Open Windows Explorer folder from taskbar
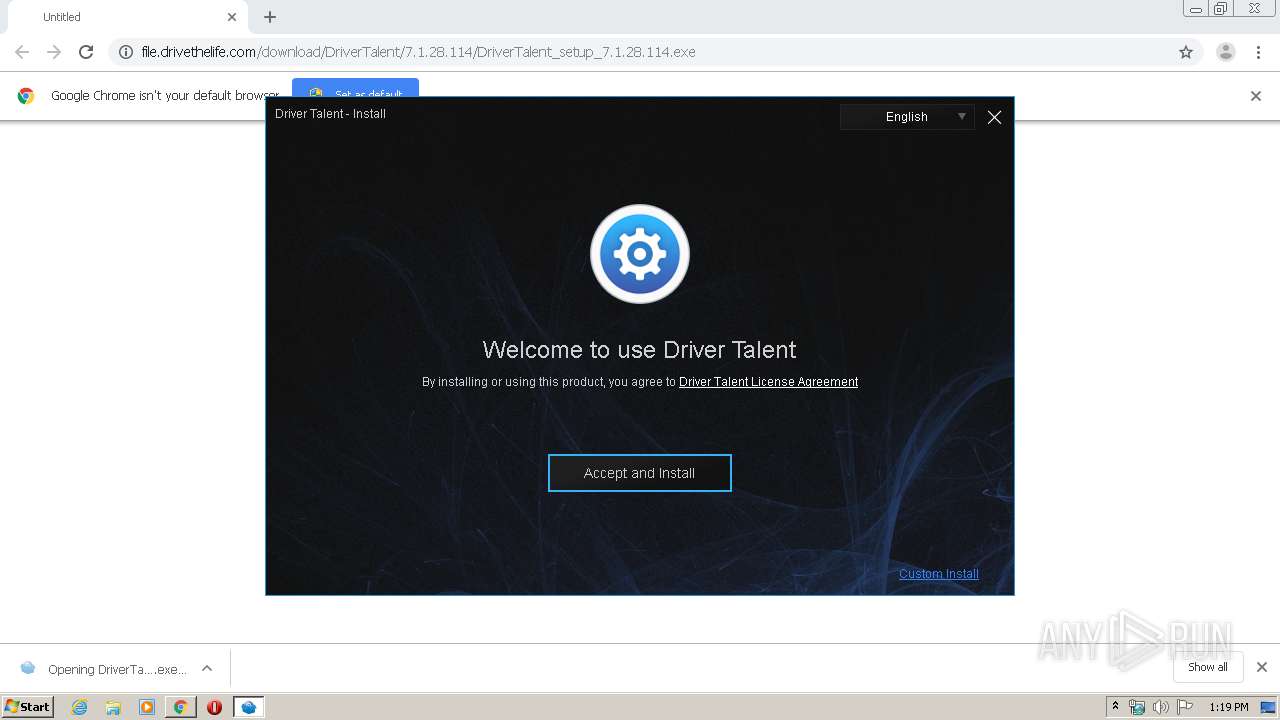The width and height of the screenshot is (1280, 720). tap(113, 707)
